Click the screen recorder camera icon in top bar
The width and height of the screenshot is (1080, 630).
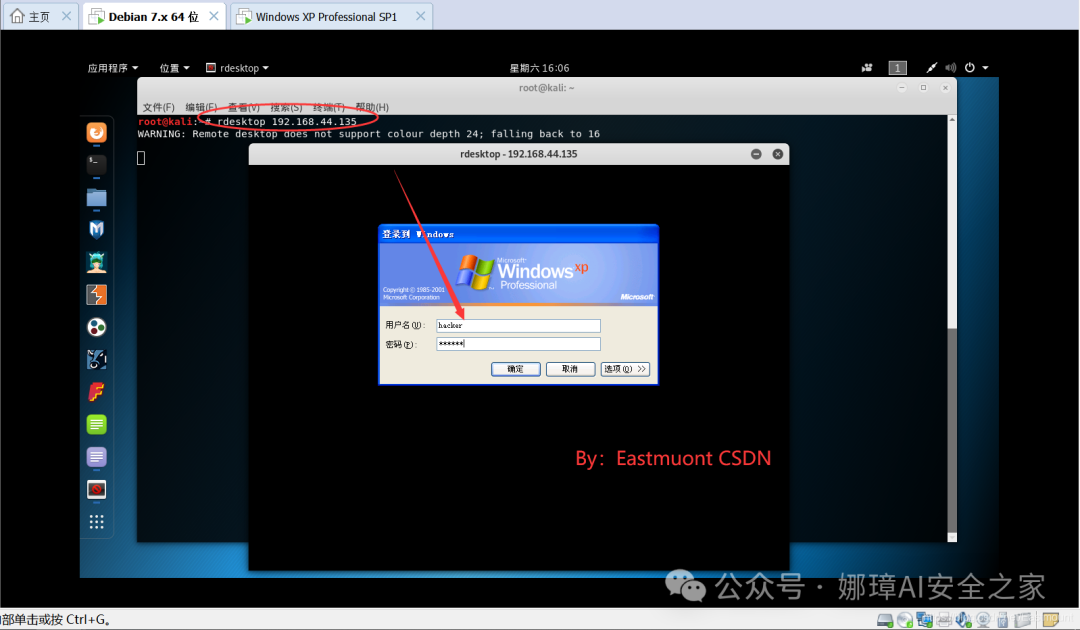tap(866, 67)
